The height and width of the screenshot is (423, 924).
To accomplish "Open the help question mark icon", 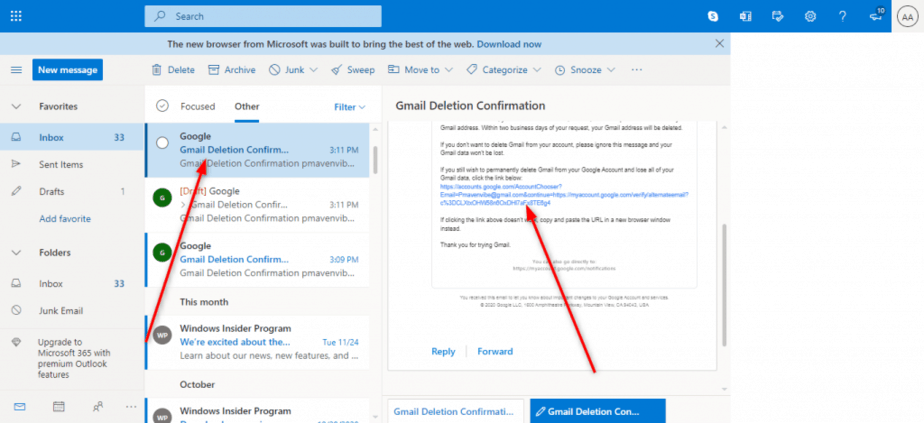I will click(x=843, y=16).
